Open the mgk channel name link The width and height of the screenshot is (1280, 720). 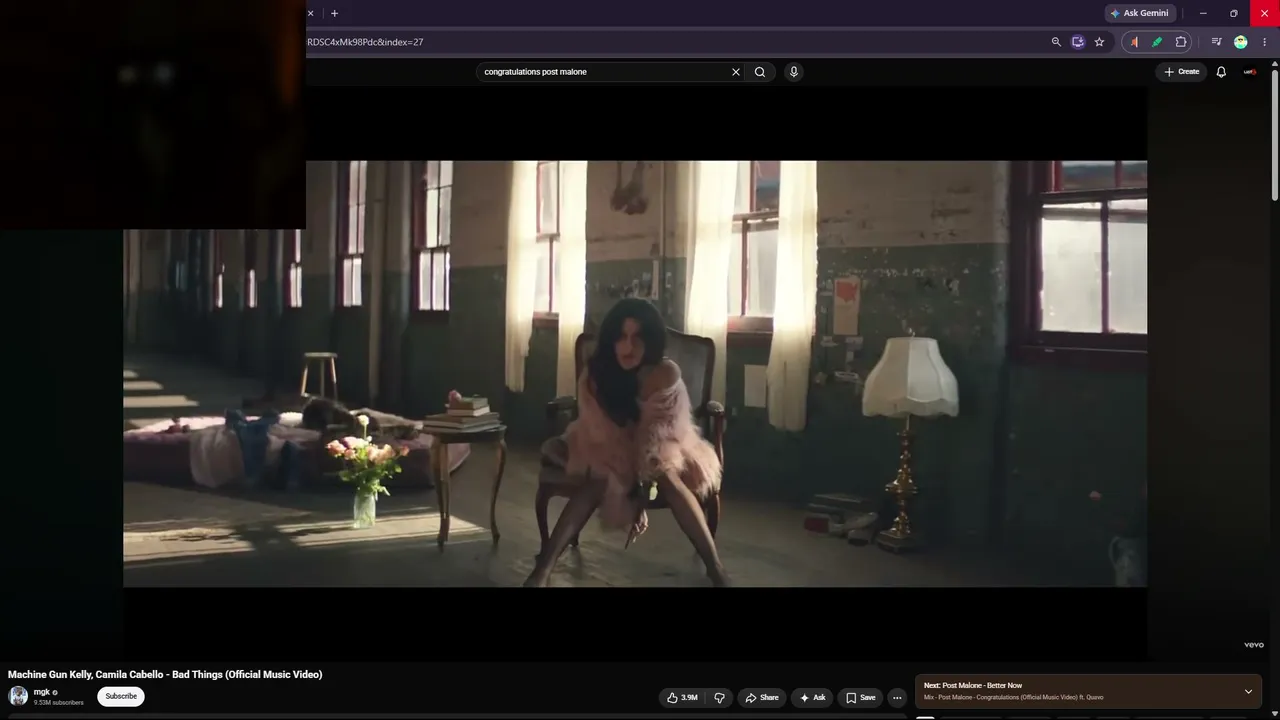point(42,692)
